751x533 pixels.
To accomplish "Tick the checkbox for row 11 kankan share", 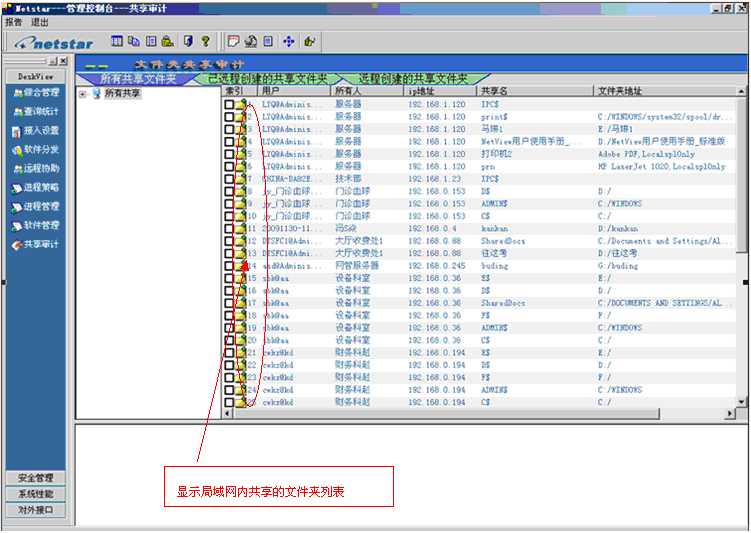I will pos(229,228).
